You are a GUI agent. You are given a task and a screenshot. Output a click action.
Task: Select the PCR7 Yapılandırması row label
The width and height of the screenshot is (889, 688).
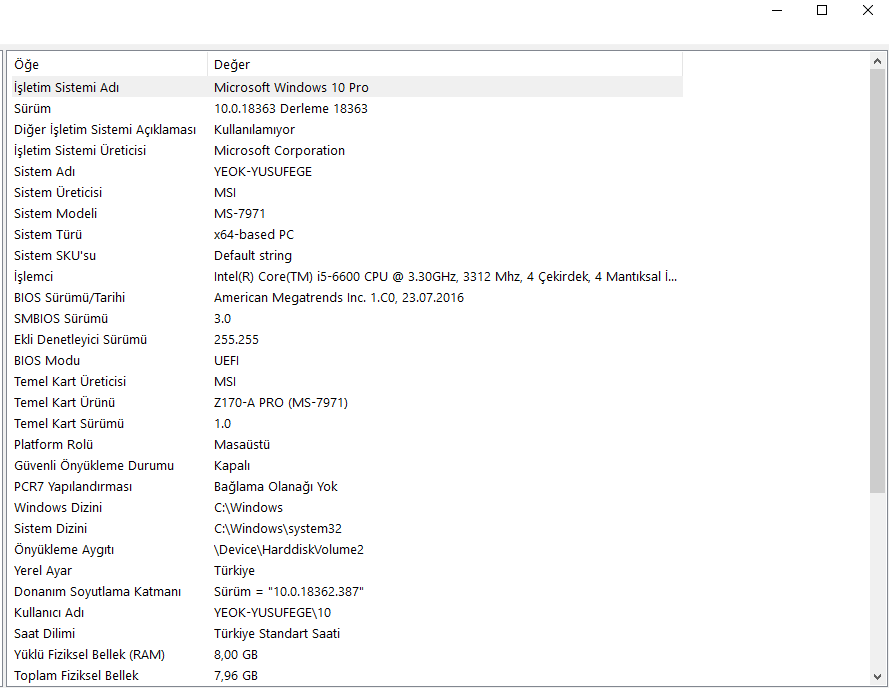pyautogui.click(x=73, y=486)
